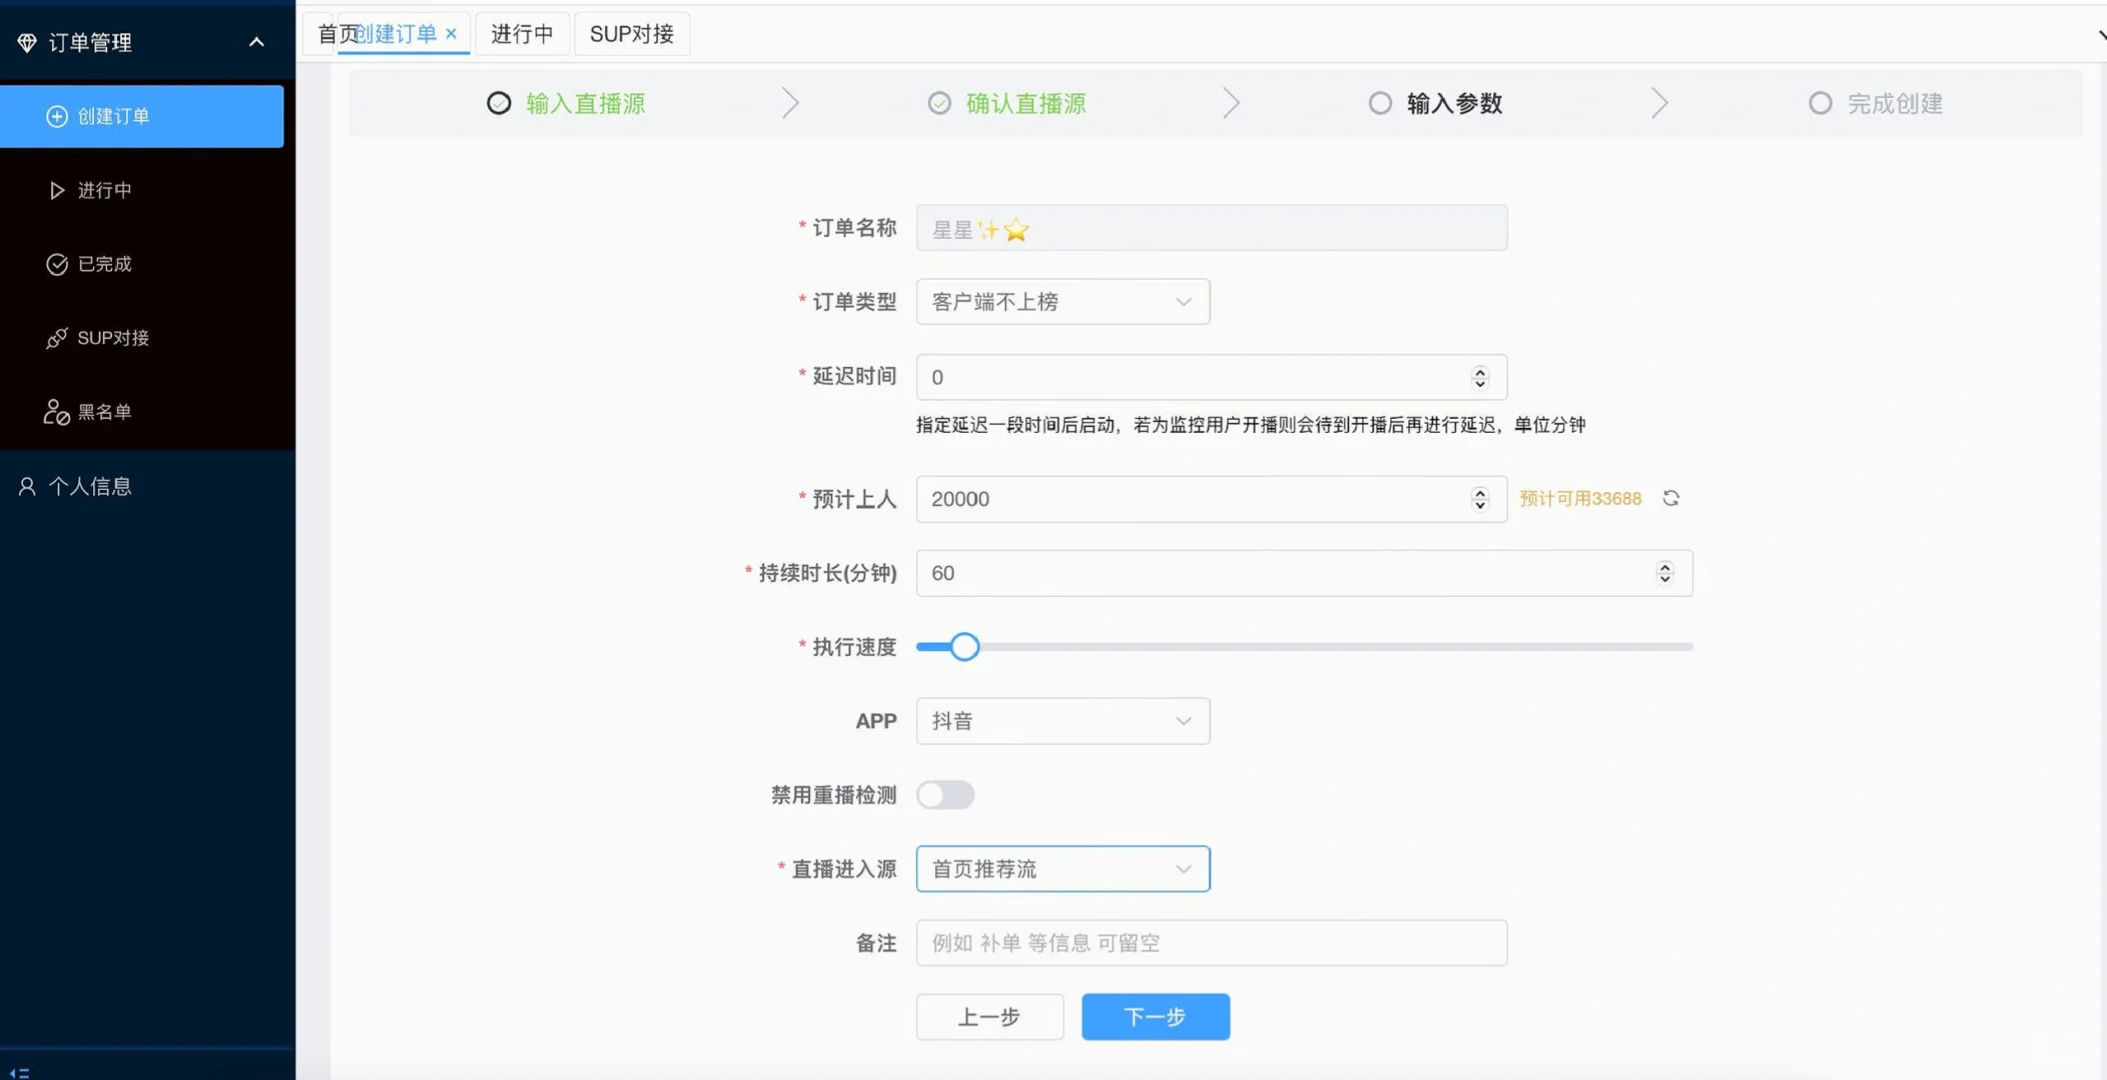Enable the 禁用重播检测 switch

pyautogui.click(x=944, y=795)
